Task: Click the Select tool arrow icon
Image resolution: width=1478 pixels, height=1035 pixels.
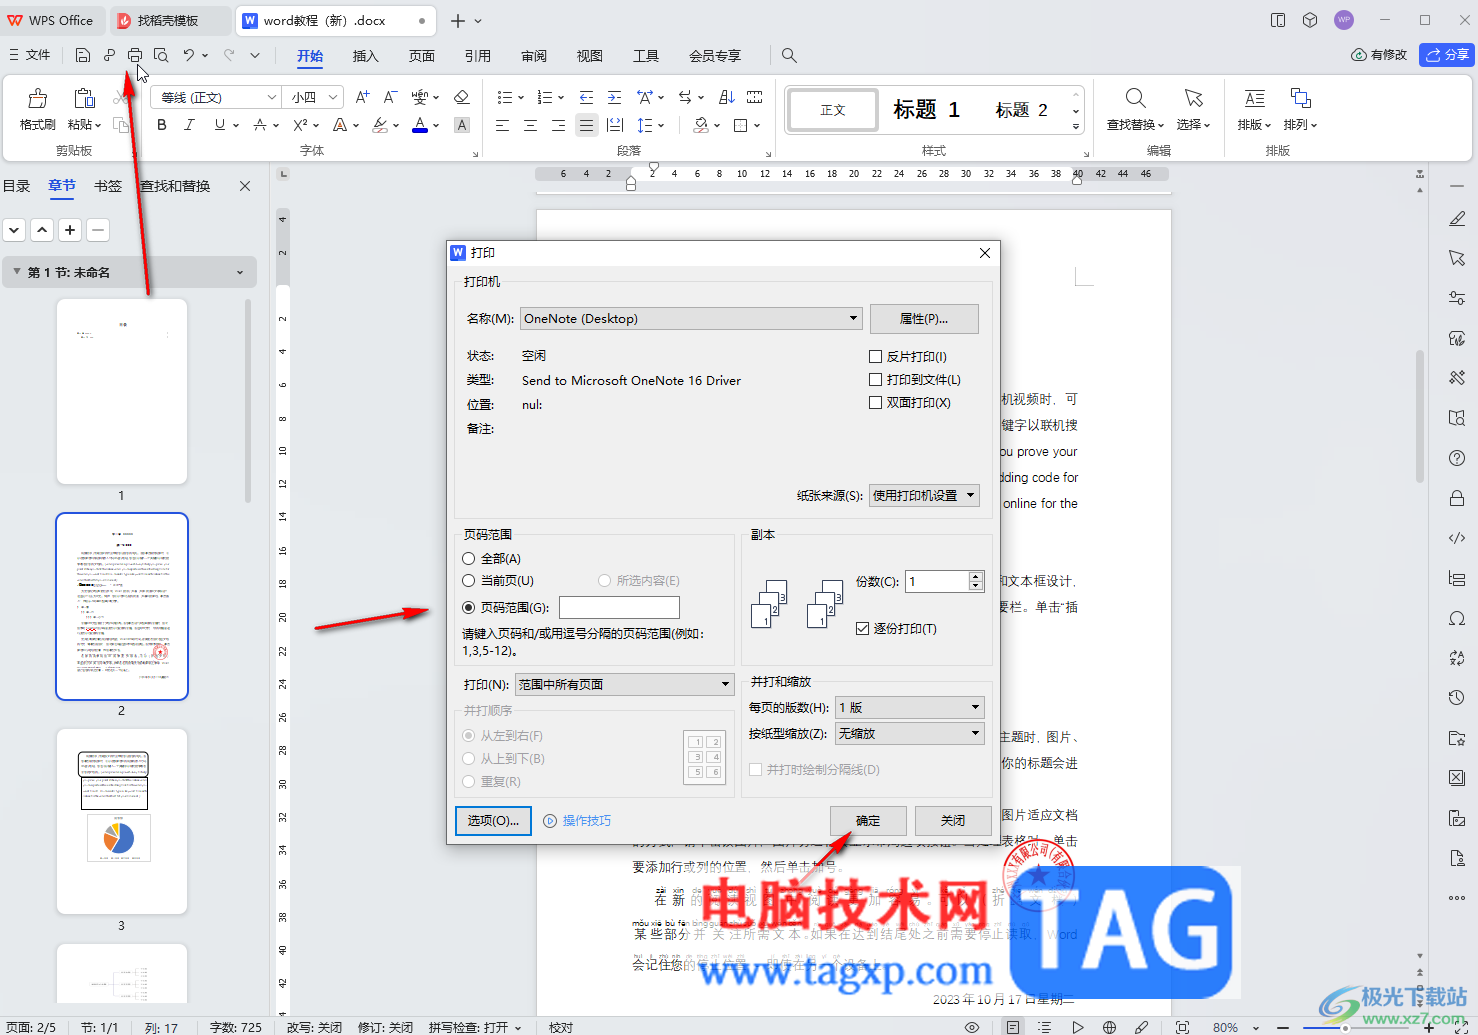Action: (x=1193, y=98)
